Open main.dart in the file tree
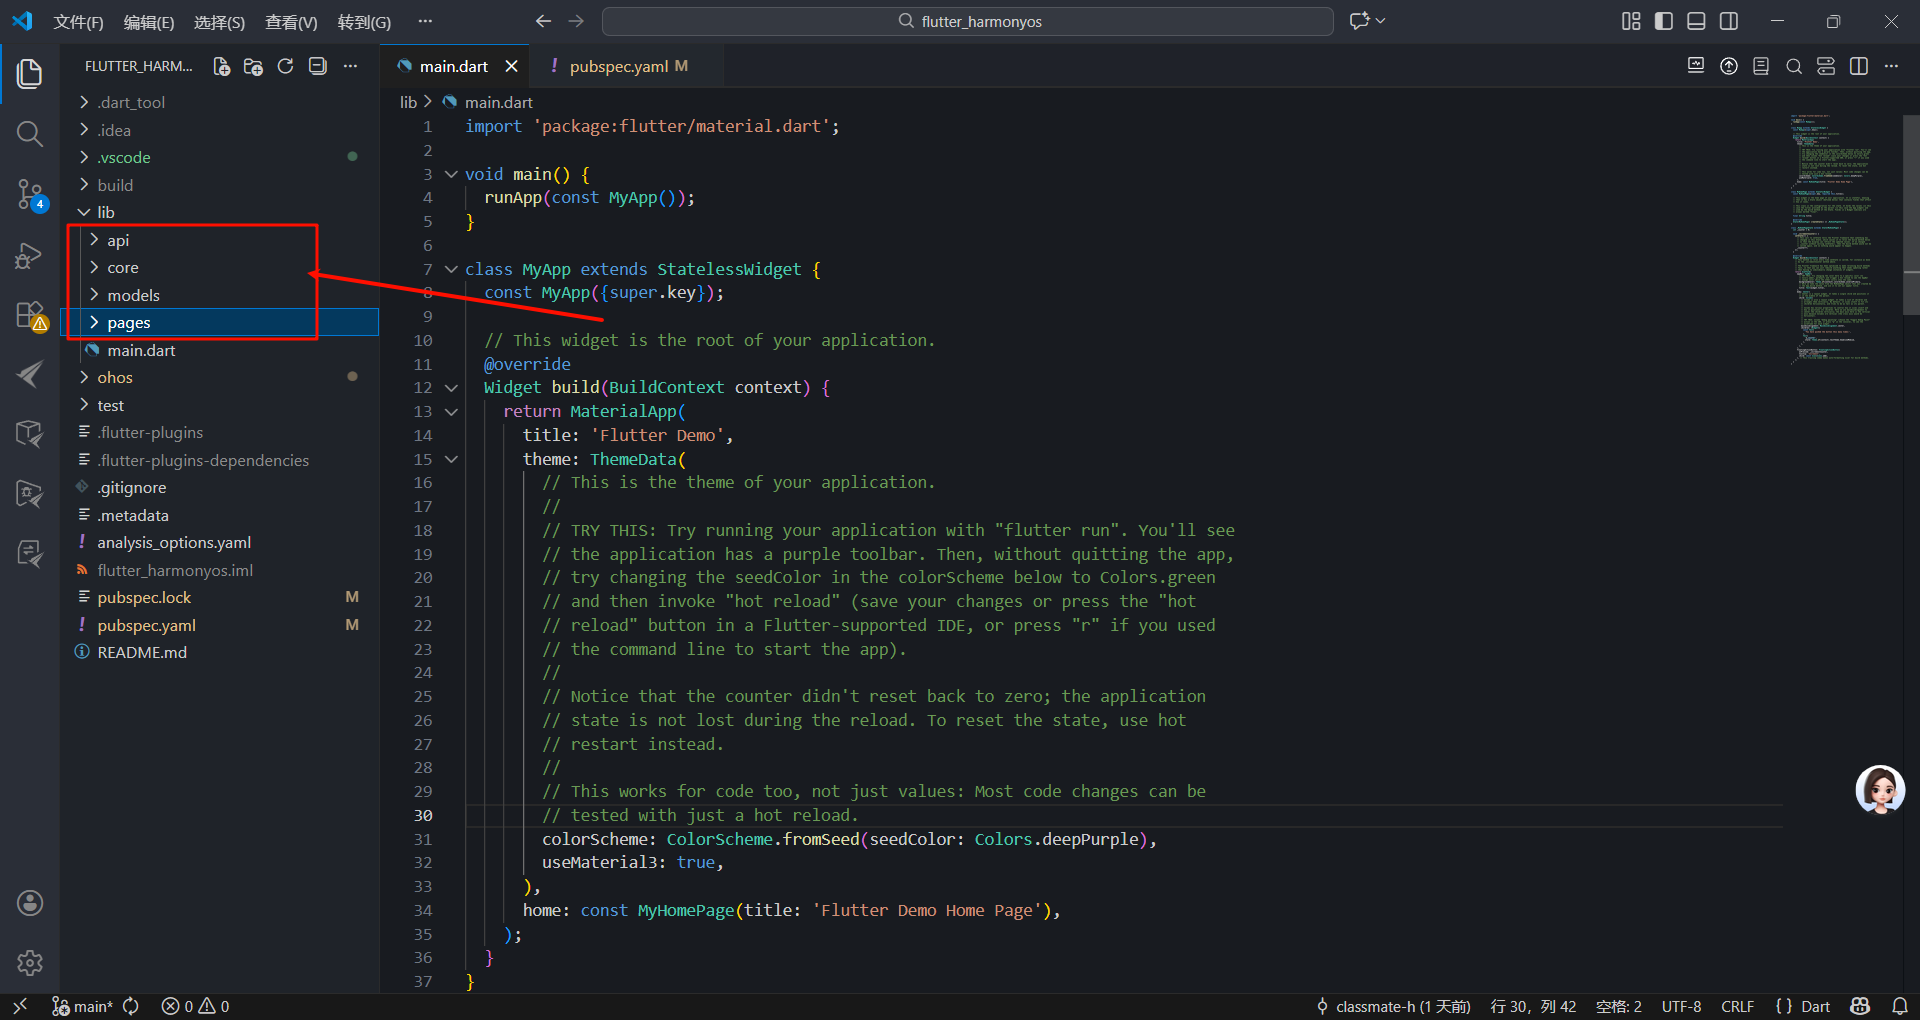 click(x=220, y=350)
